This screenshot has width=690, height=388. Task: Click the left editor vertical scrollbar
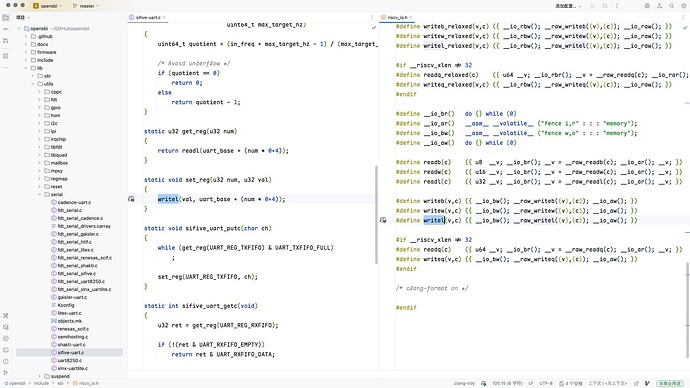pos(376,215)
